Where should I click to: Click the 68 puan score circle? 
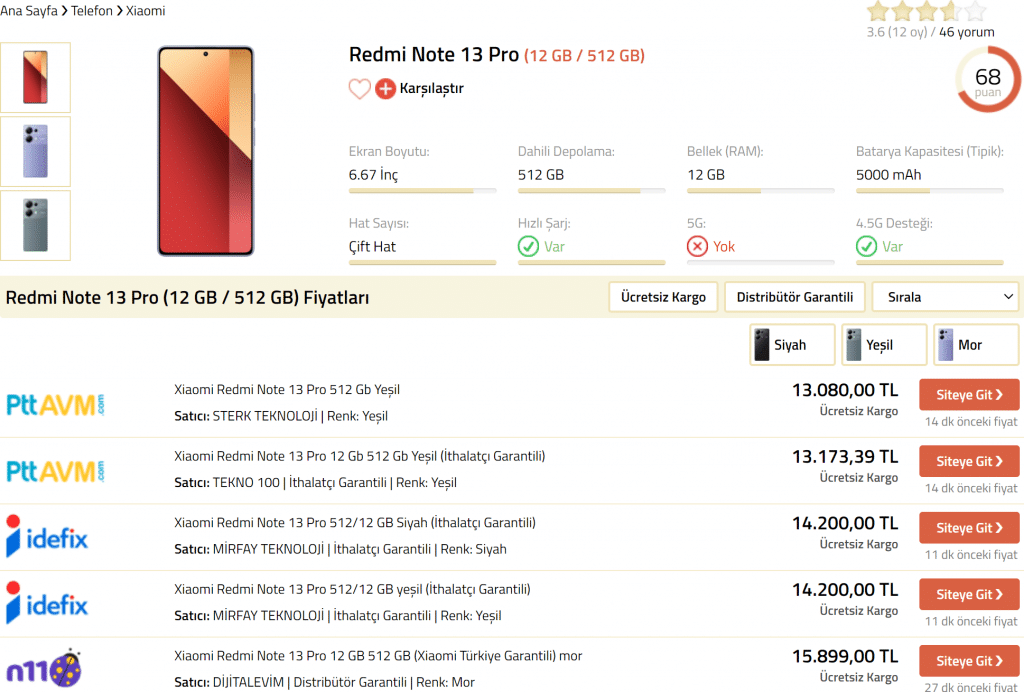[987, 80]
